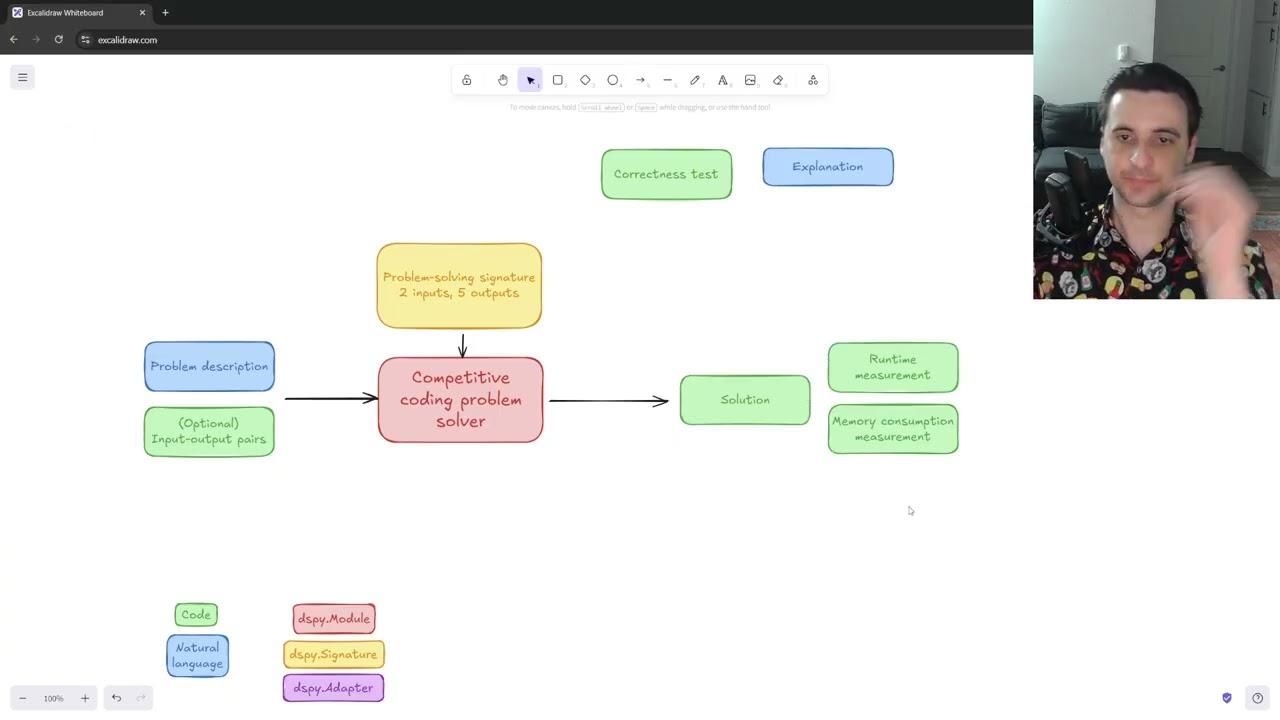1280x720 pixels.
Task: Select the Problem-solving signature box
Action: [459, 285]
